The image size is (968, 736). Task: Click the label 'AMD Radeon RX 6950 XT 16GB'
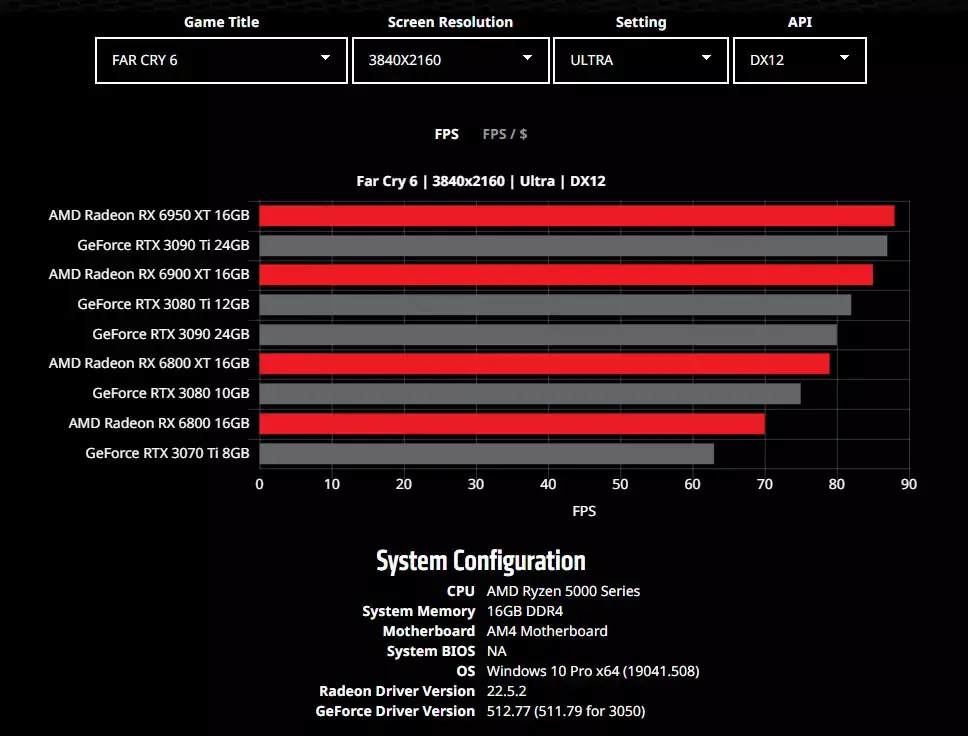point(149,215)
